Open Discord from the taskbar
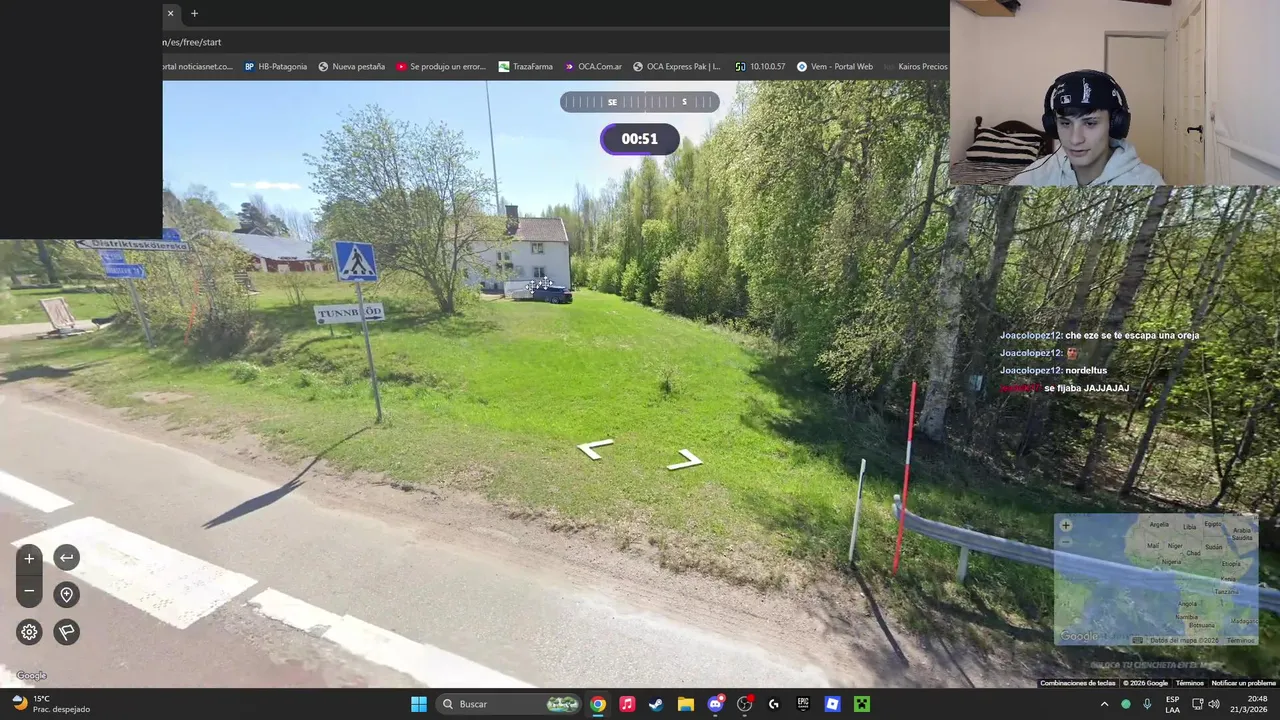Screen dimensions: 1280x720 [715, 704]
